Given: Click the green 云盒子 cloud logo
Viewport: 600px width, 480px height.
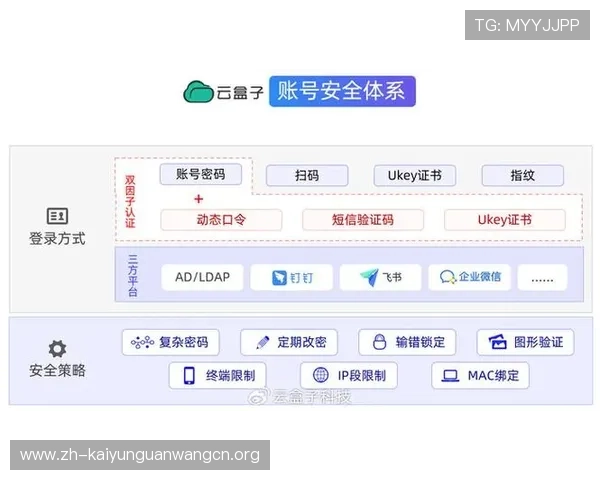Looking at the screenshot, I should (x=198, y=92).
